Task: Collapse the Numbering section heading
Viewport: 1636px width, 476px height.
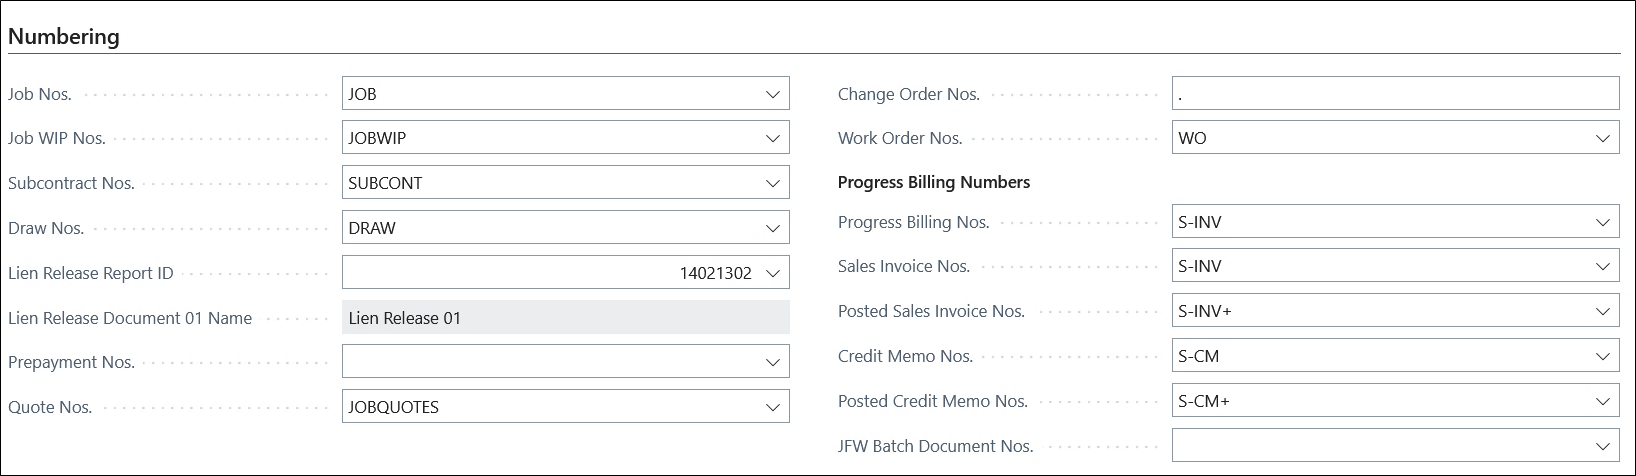Action: pos(64,37)
